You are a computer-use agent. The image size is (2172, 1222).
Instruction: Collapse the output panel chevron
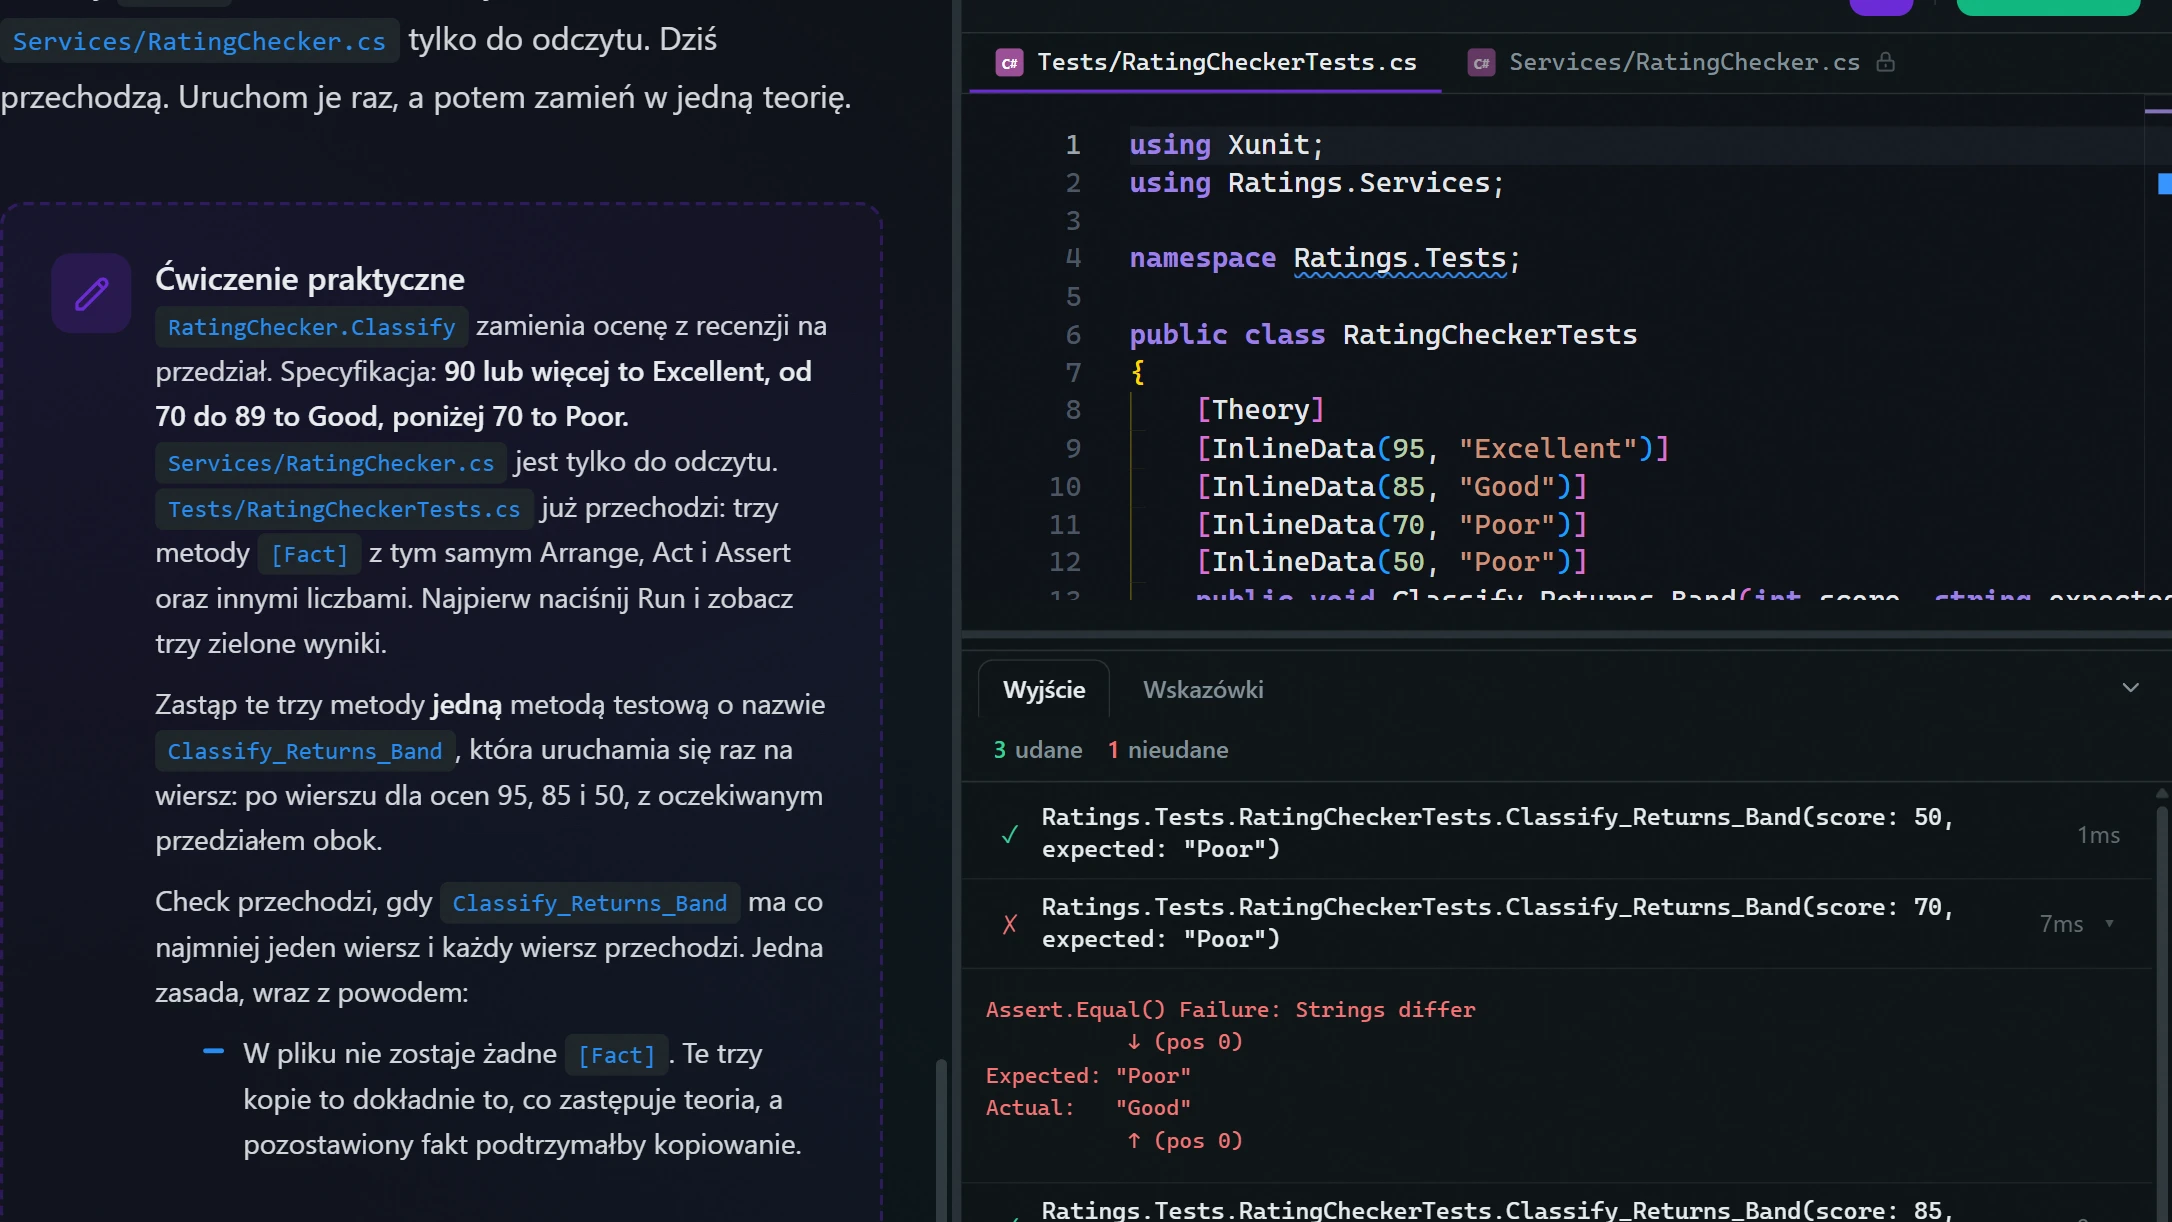pos(2130,688)
